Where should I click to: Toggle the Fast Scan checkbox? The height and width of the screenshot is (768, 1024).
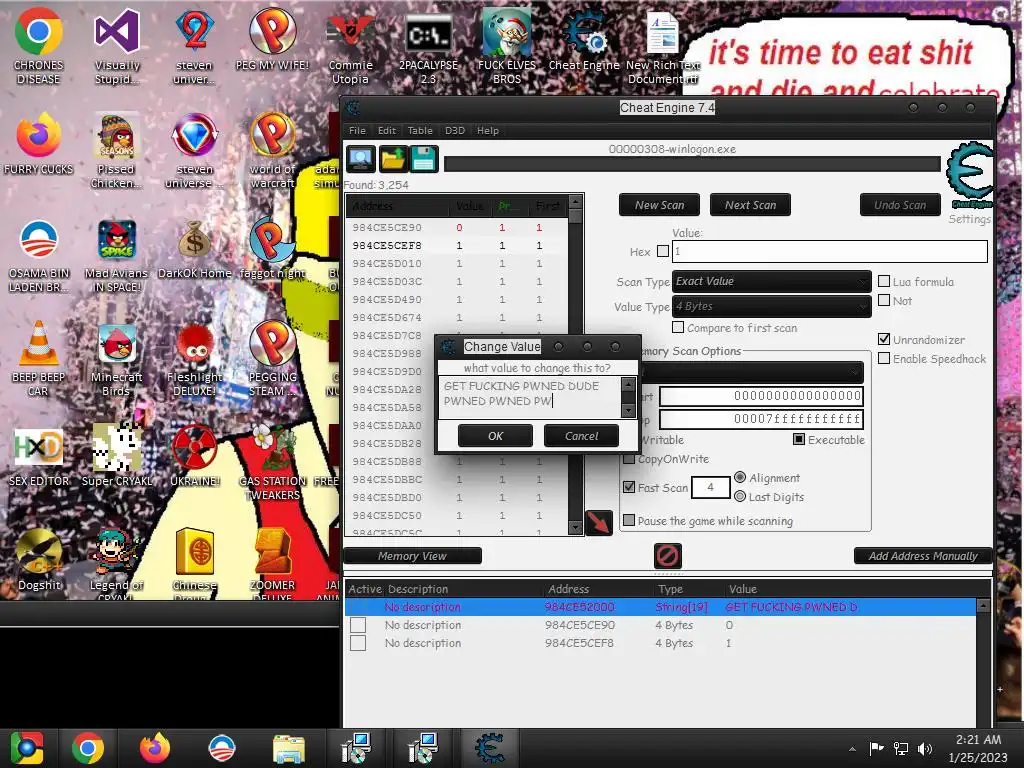(x=629, y=487)
